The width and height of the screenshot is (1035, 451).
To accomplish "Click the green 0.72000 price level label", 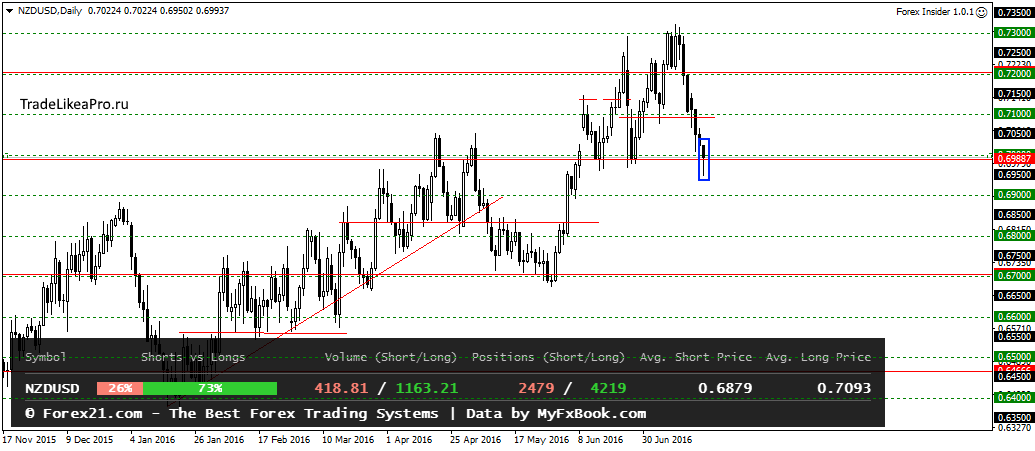I will point(1014,73).
